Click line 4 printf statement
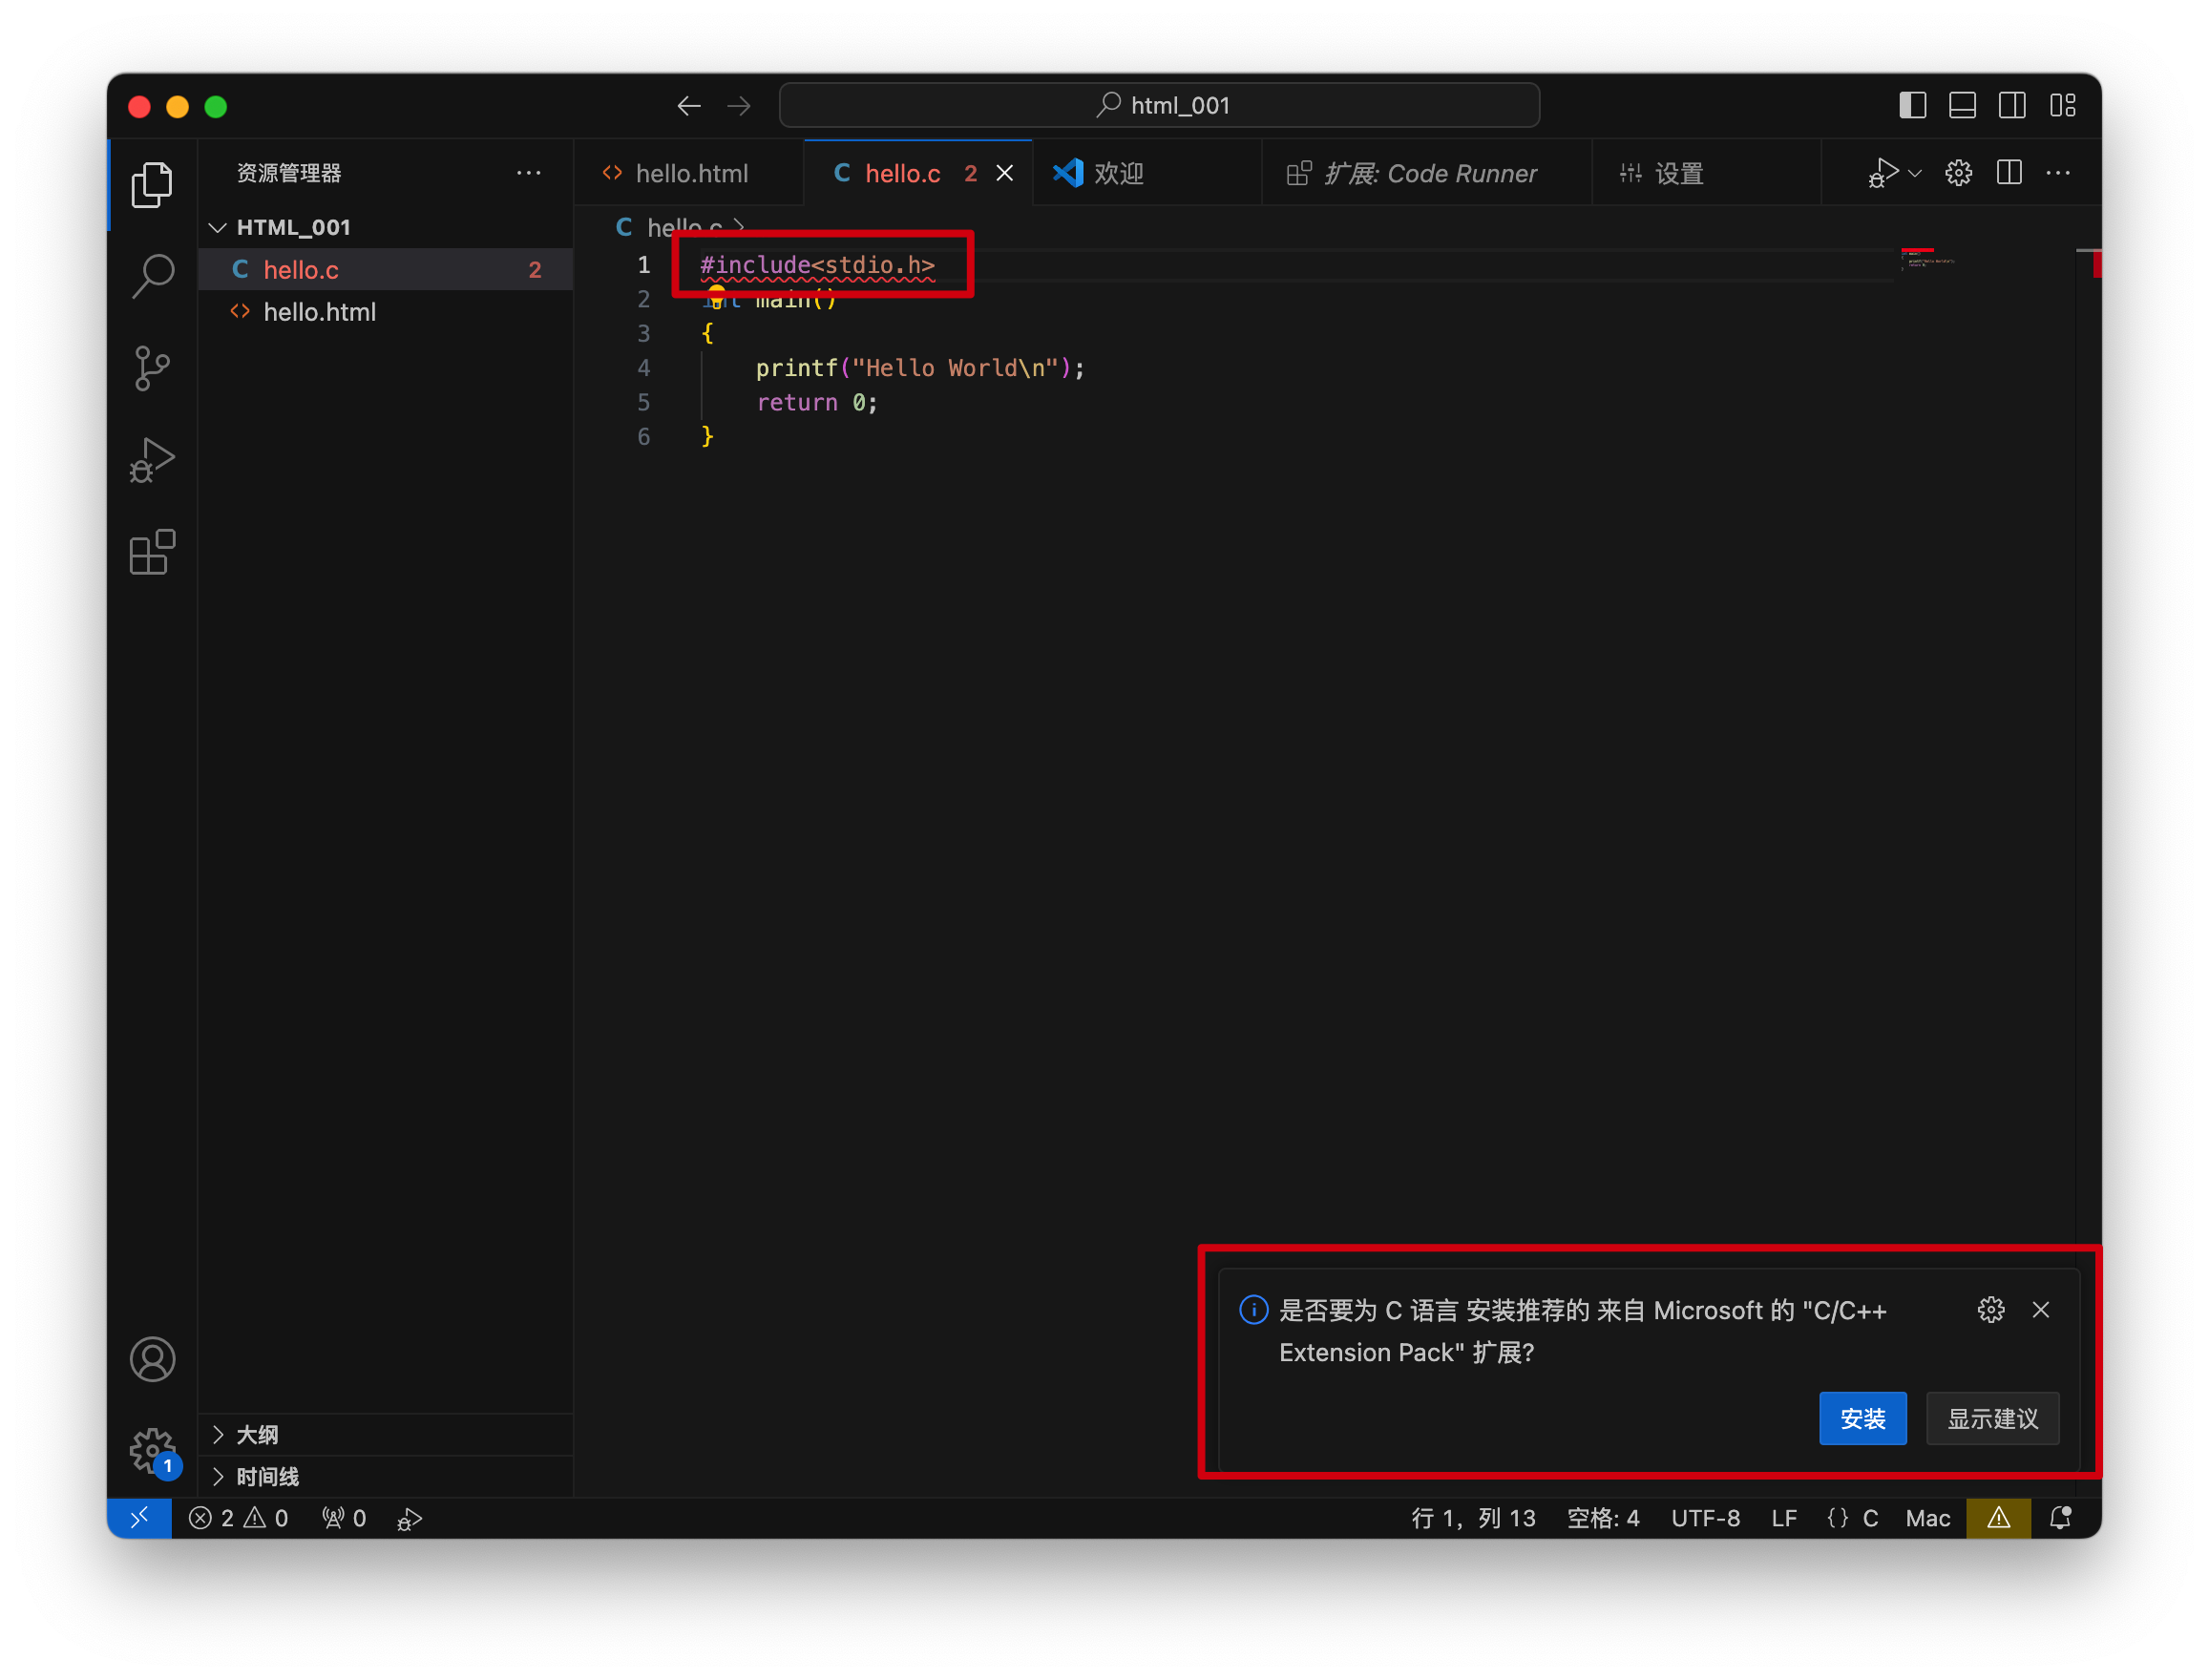The width and height of the screenshot is (2209, 1680). click(920, 368)
